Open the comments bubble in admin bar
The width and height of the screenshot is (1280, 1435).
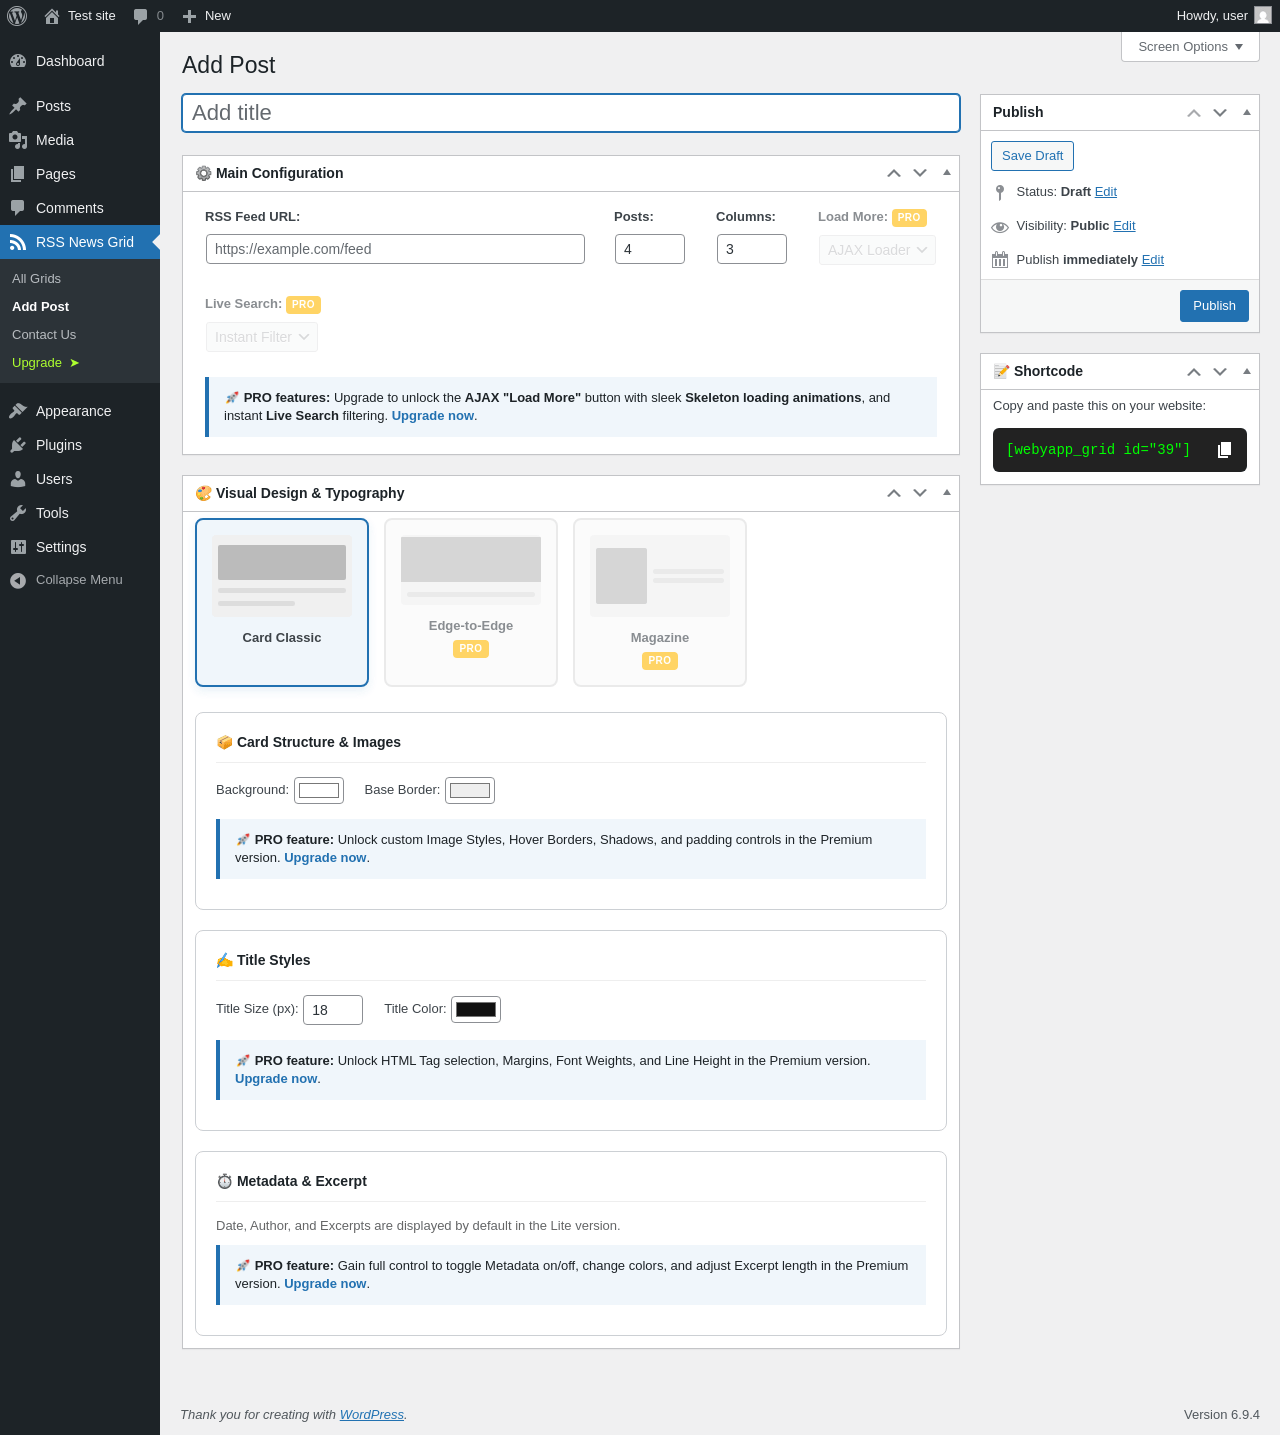pos(141,16)
